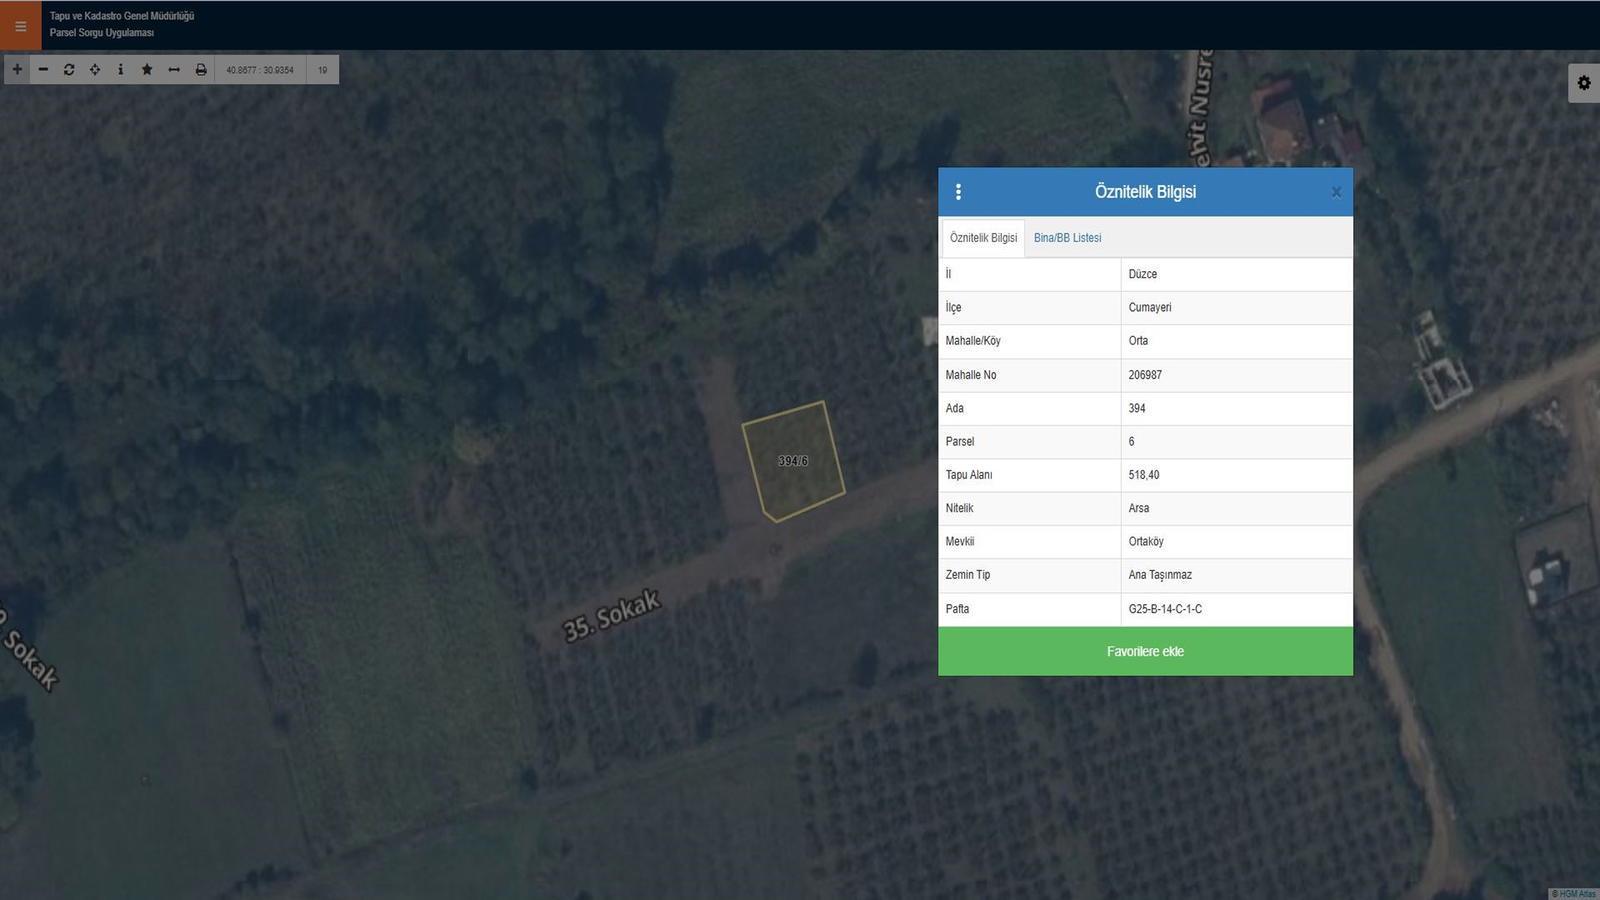Activate the locate crosshair tool
This screenshot has height=900, width=1600.
click(95, 69)
